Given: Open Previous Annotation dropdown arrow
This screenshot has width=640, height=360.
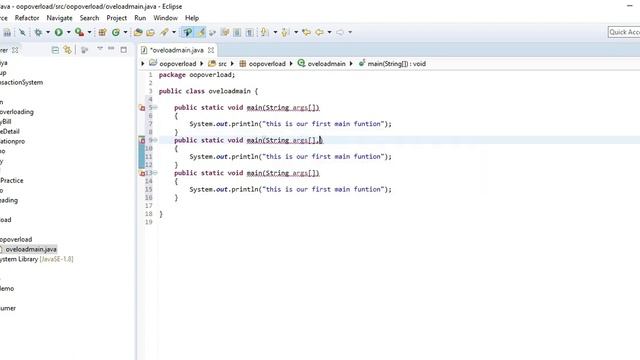Looking at the screenshot, I should coord(296,32).
